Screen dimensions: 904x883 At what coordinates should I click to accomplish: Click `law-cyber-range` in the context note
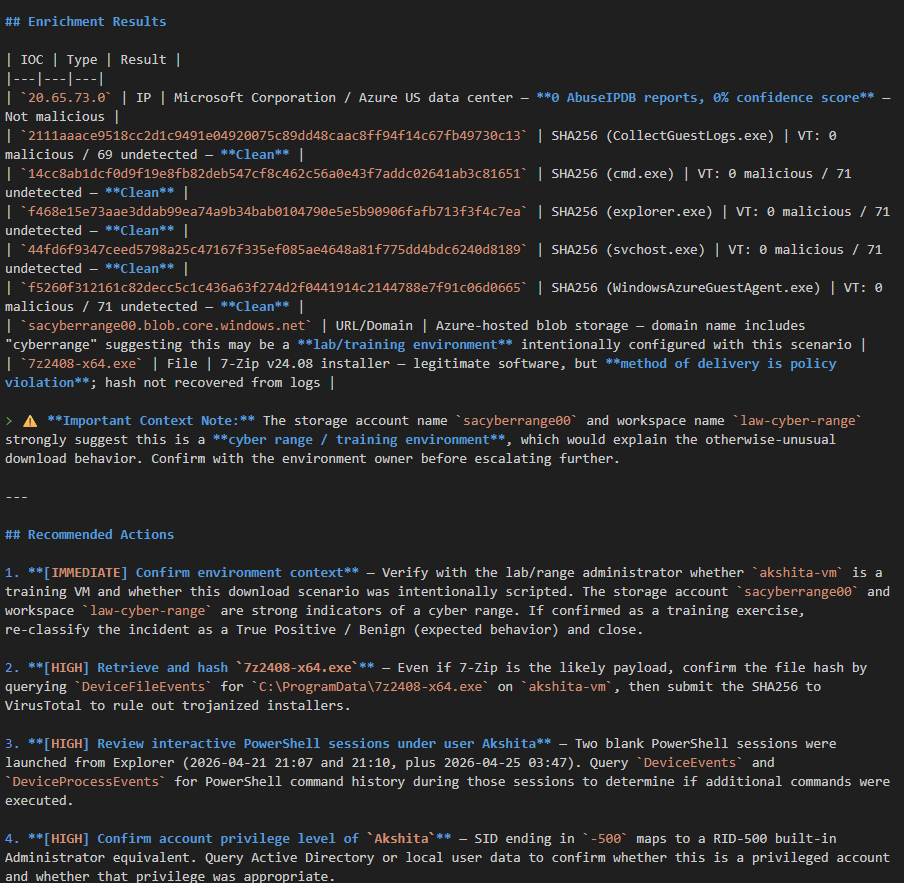point(797,421)
